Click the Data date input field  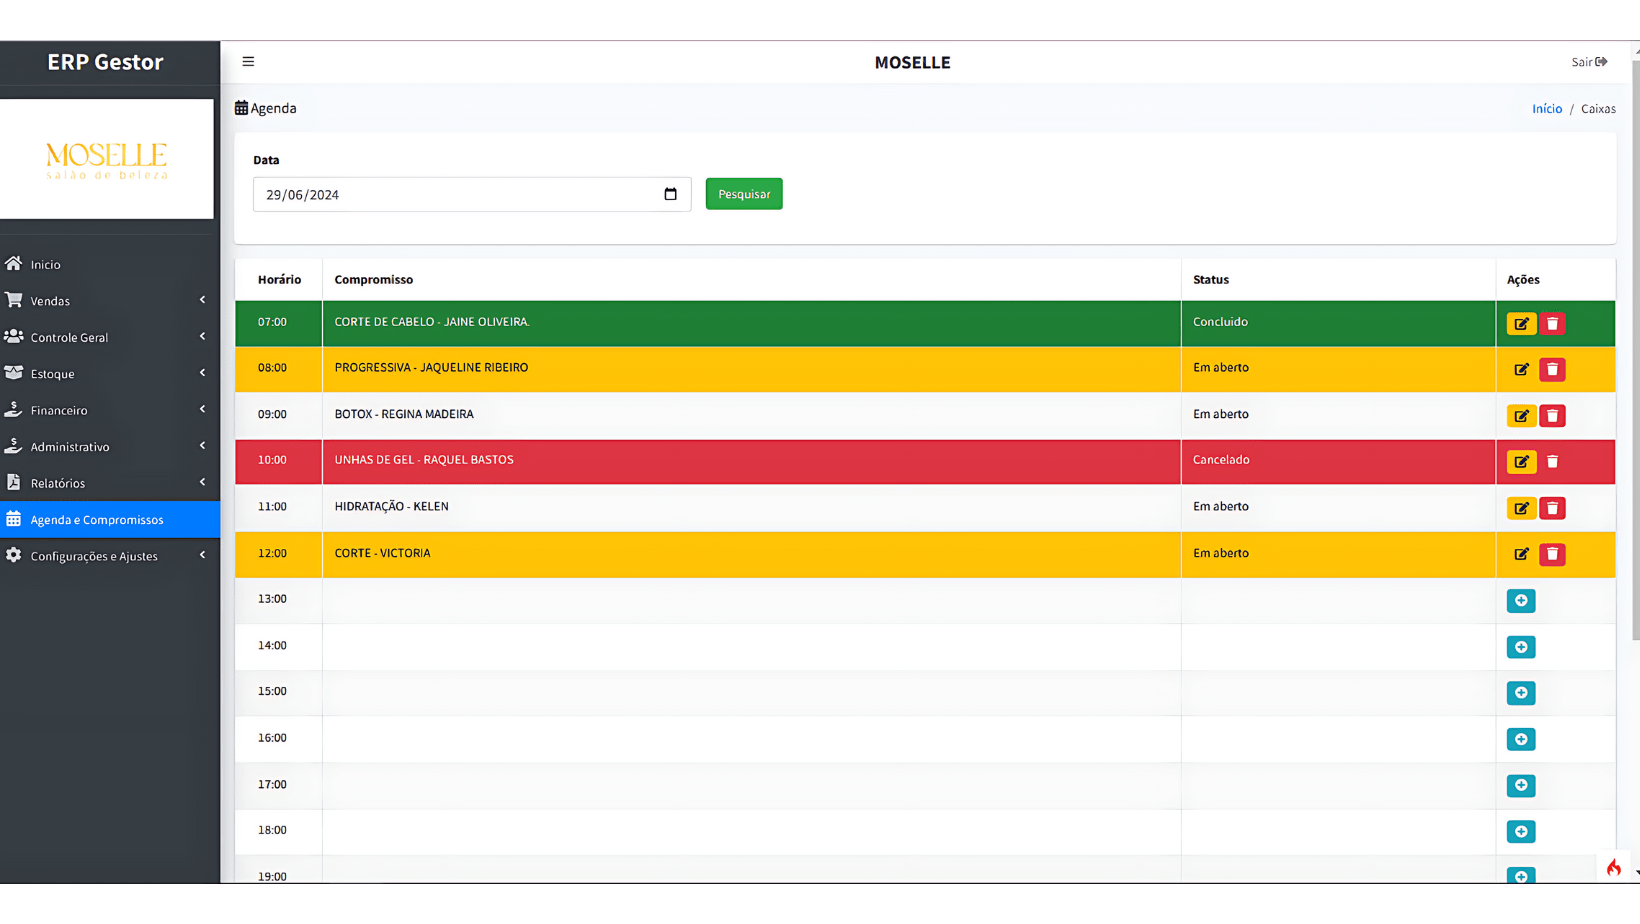point(455,195)
